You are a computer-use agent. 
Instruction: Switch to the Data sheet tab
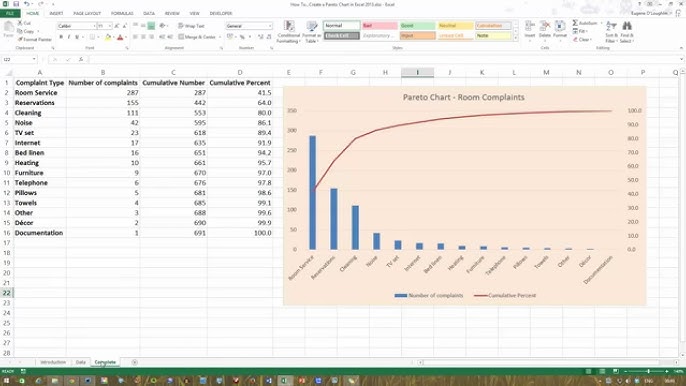click(80, 362)
